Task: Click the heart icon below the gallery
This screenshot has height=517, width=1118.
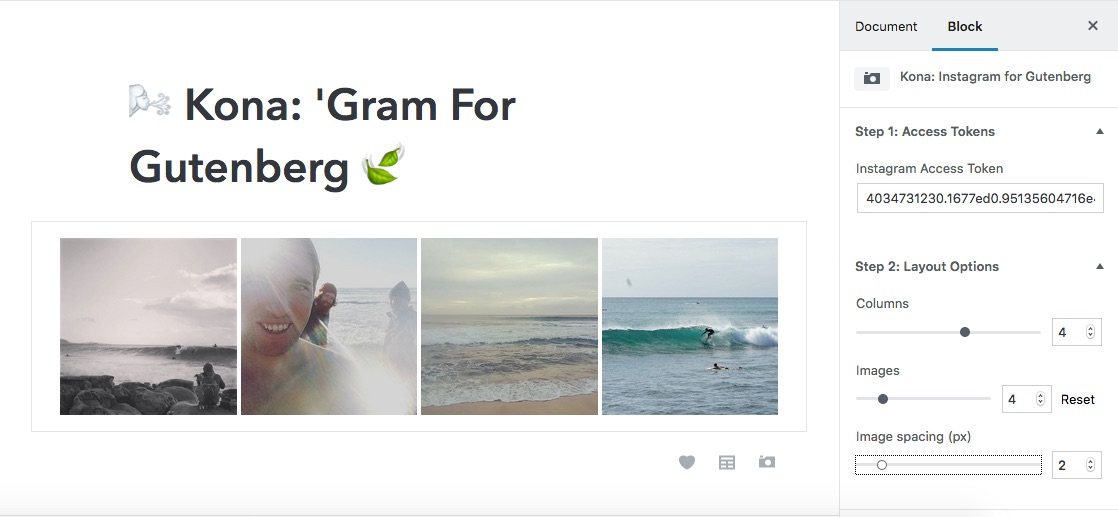Action: click(687, 462)
